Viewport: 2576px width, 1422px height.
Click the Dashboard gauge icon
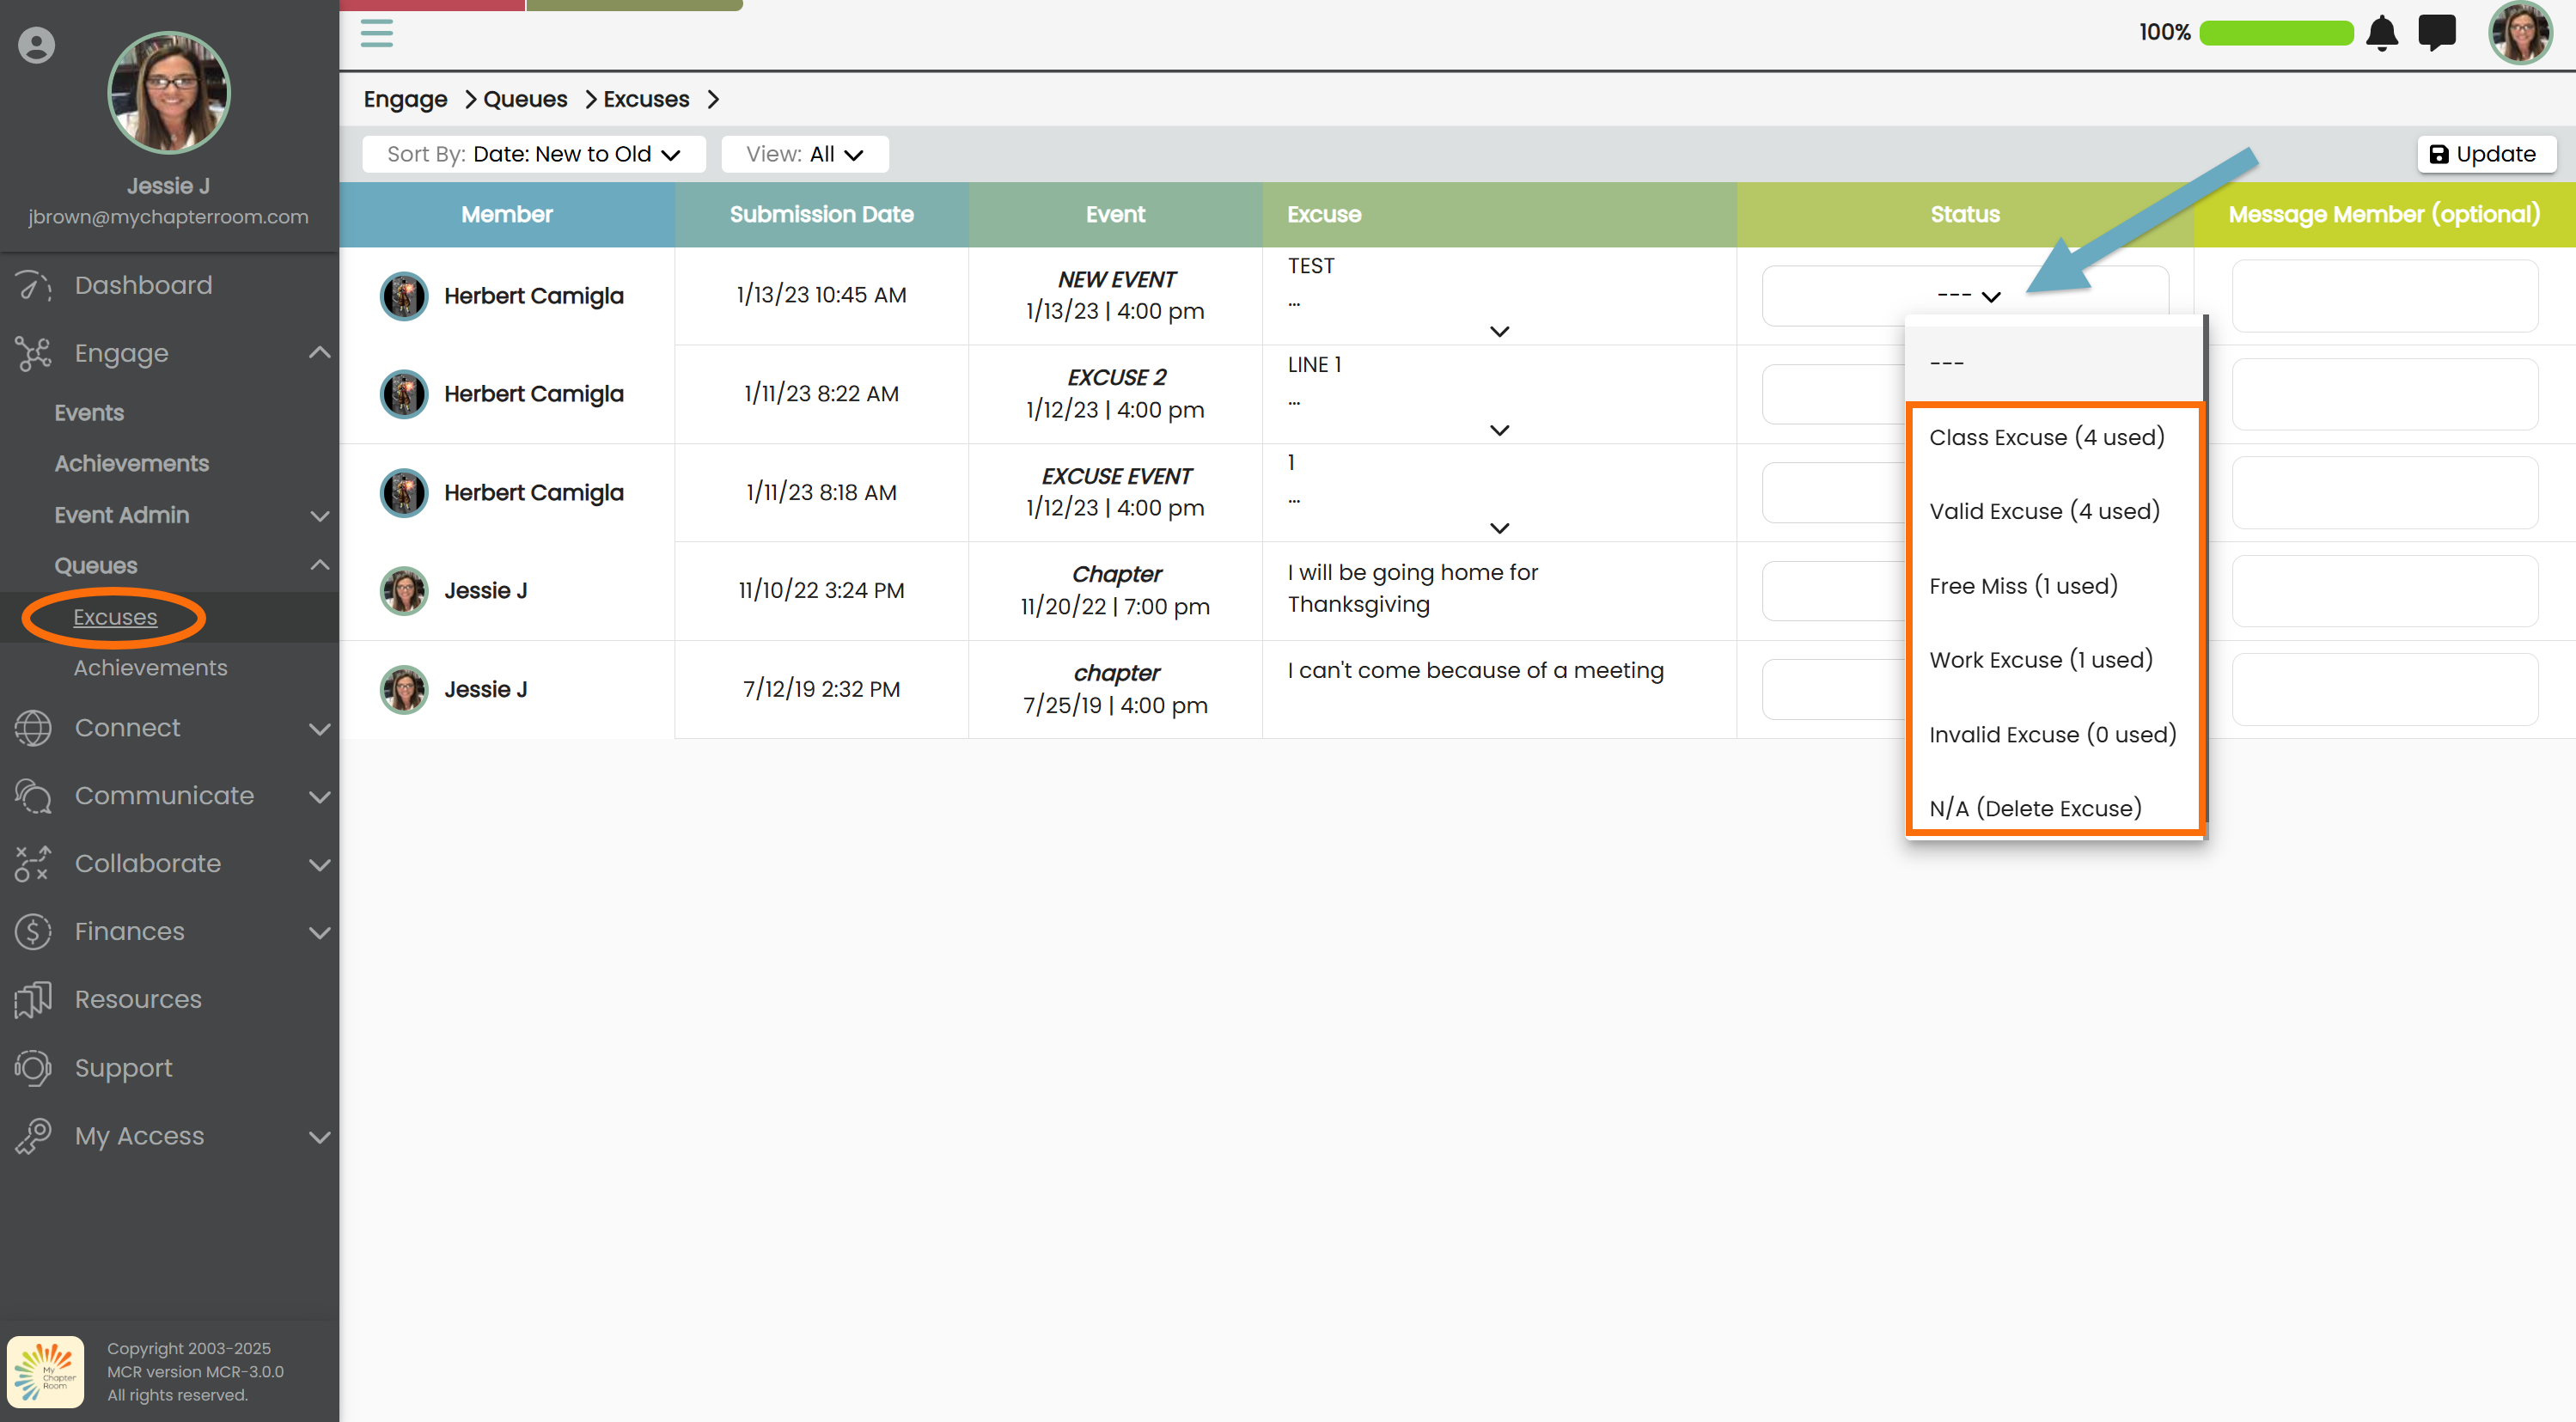[x=33, y=286]
